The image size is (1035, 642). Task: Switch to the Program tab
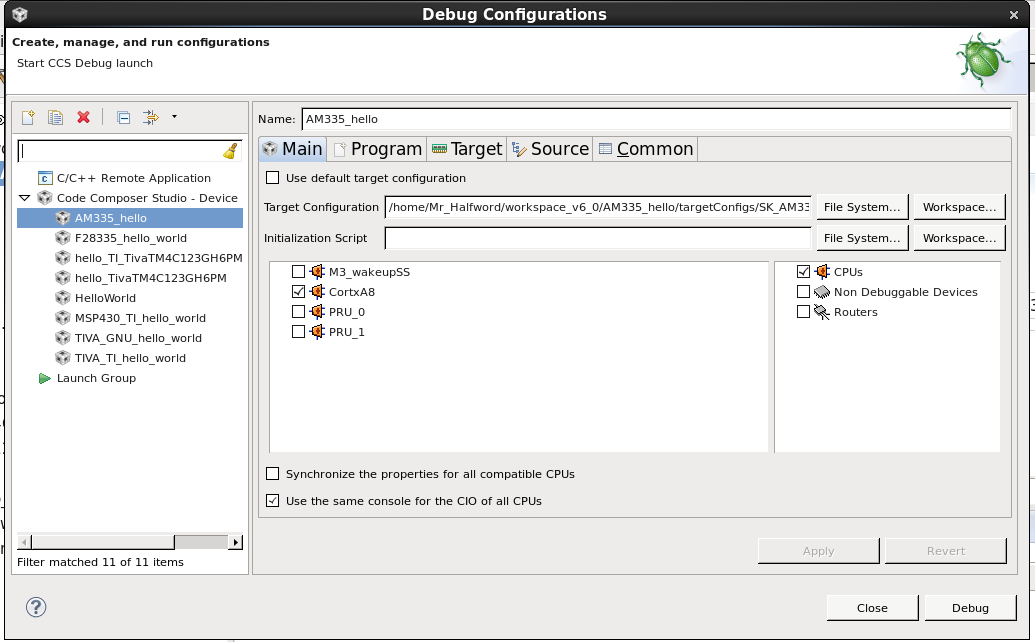click(x=377, y=149)
